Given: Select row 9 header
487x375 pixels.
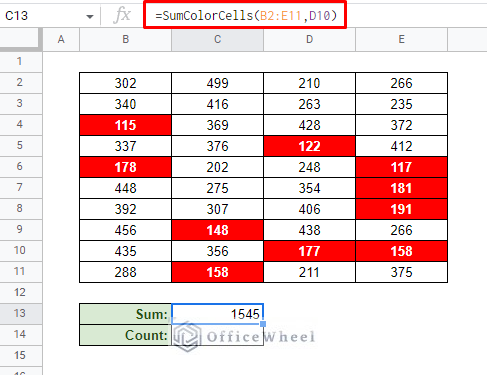Looking at the screenshot, I should pos(21,230).
